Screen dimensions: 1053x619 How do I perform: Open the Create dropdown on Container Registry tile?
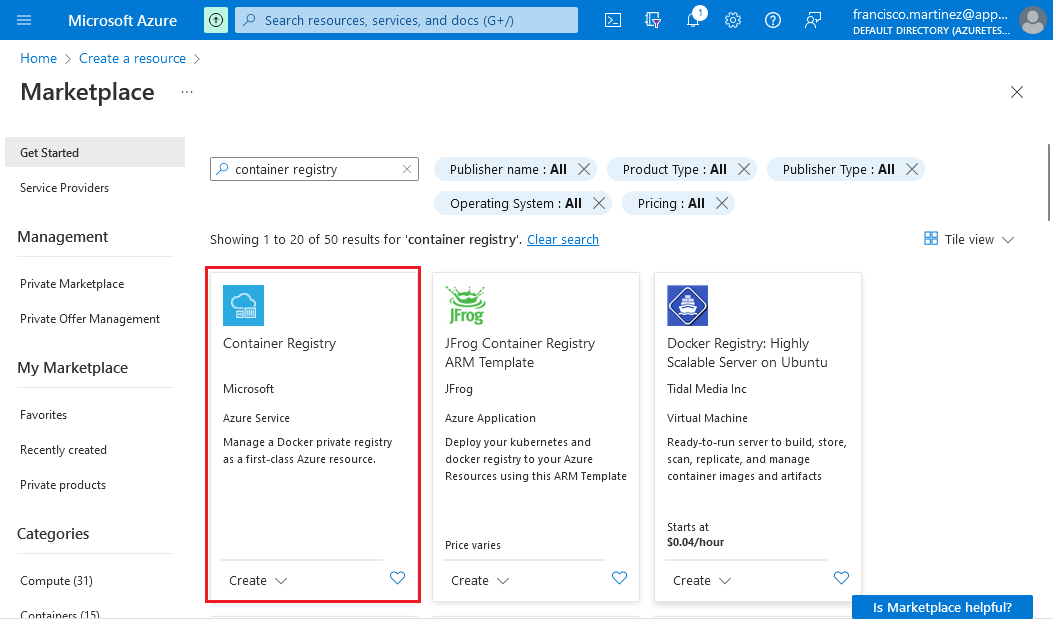(x=258, y=580)
